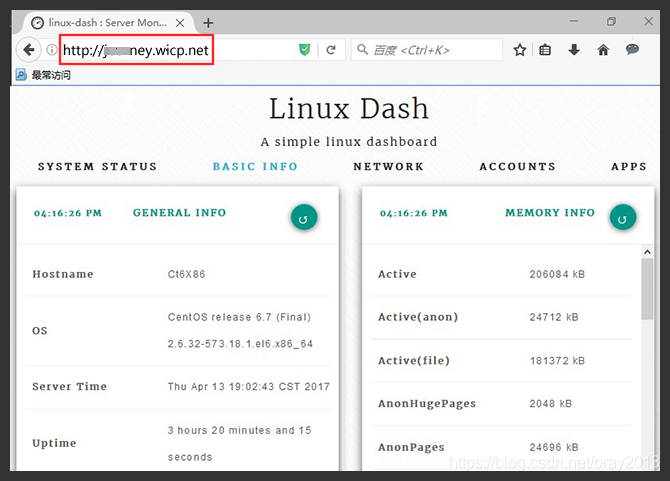Screen dimensions: 670x481
Task: Click Memory Info scrollbar up arrow
Action: [x=647, y=252]
